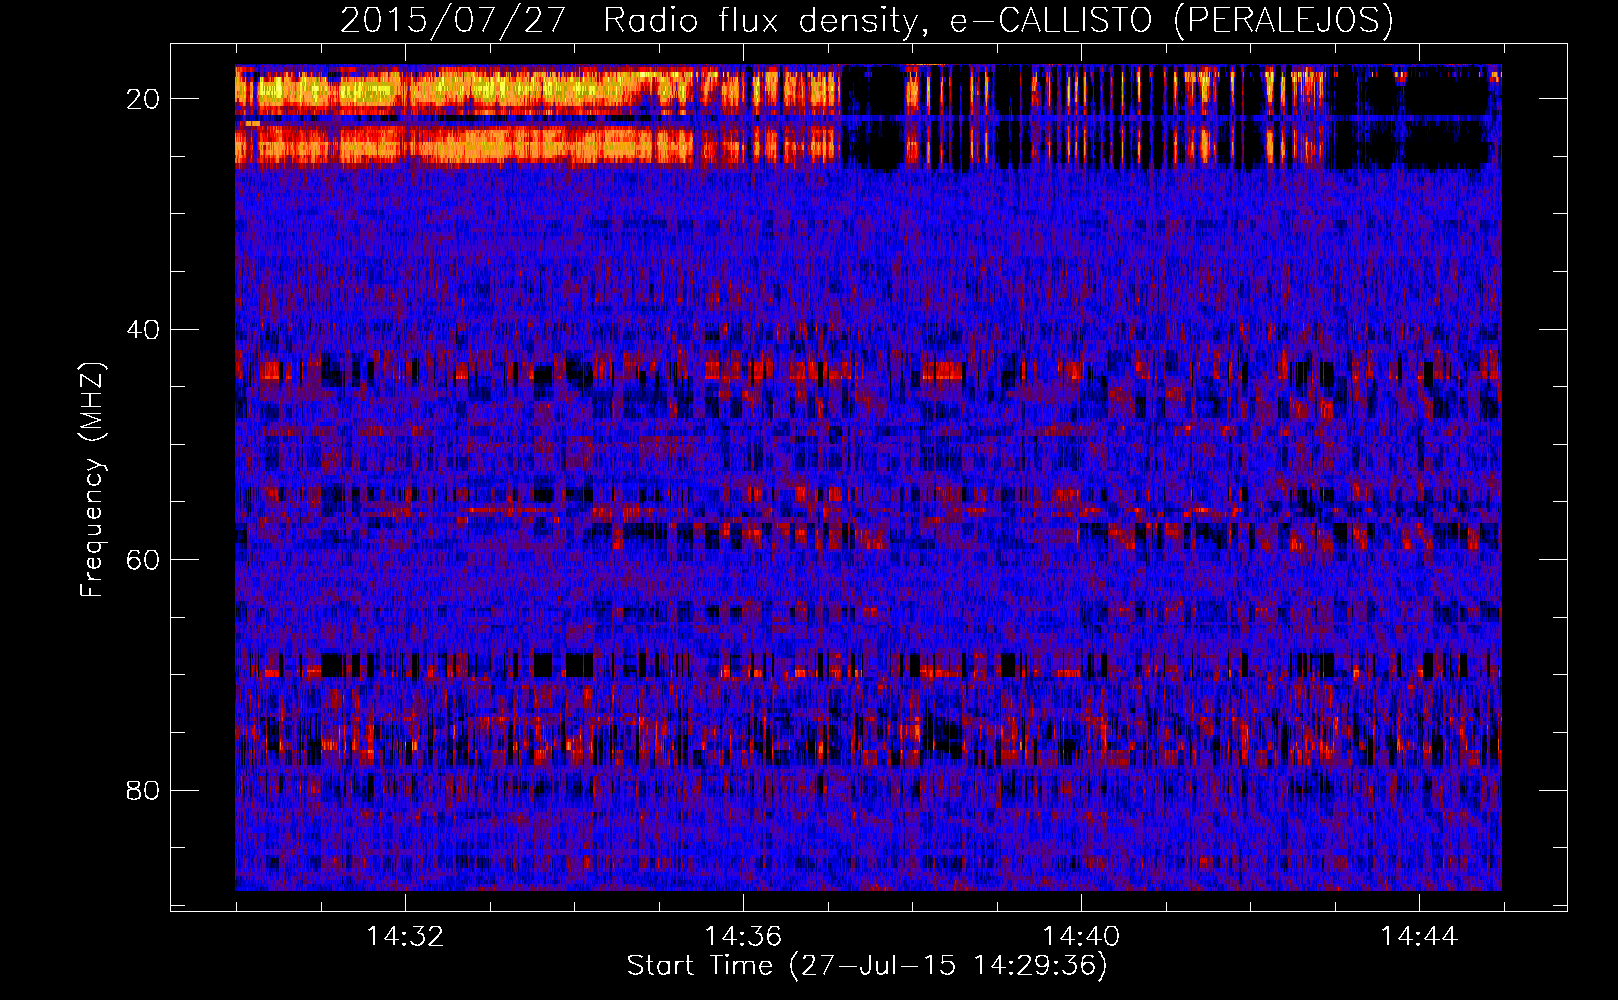This screenshot has height=1000, width=1618.
Task: Click the '14:32' time tick label
Action: click(x=405, y=937)
